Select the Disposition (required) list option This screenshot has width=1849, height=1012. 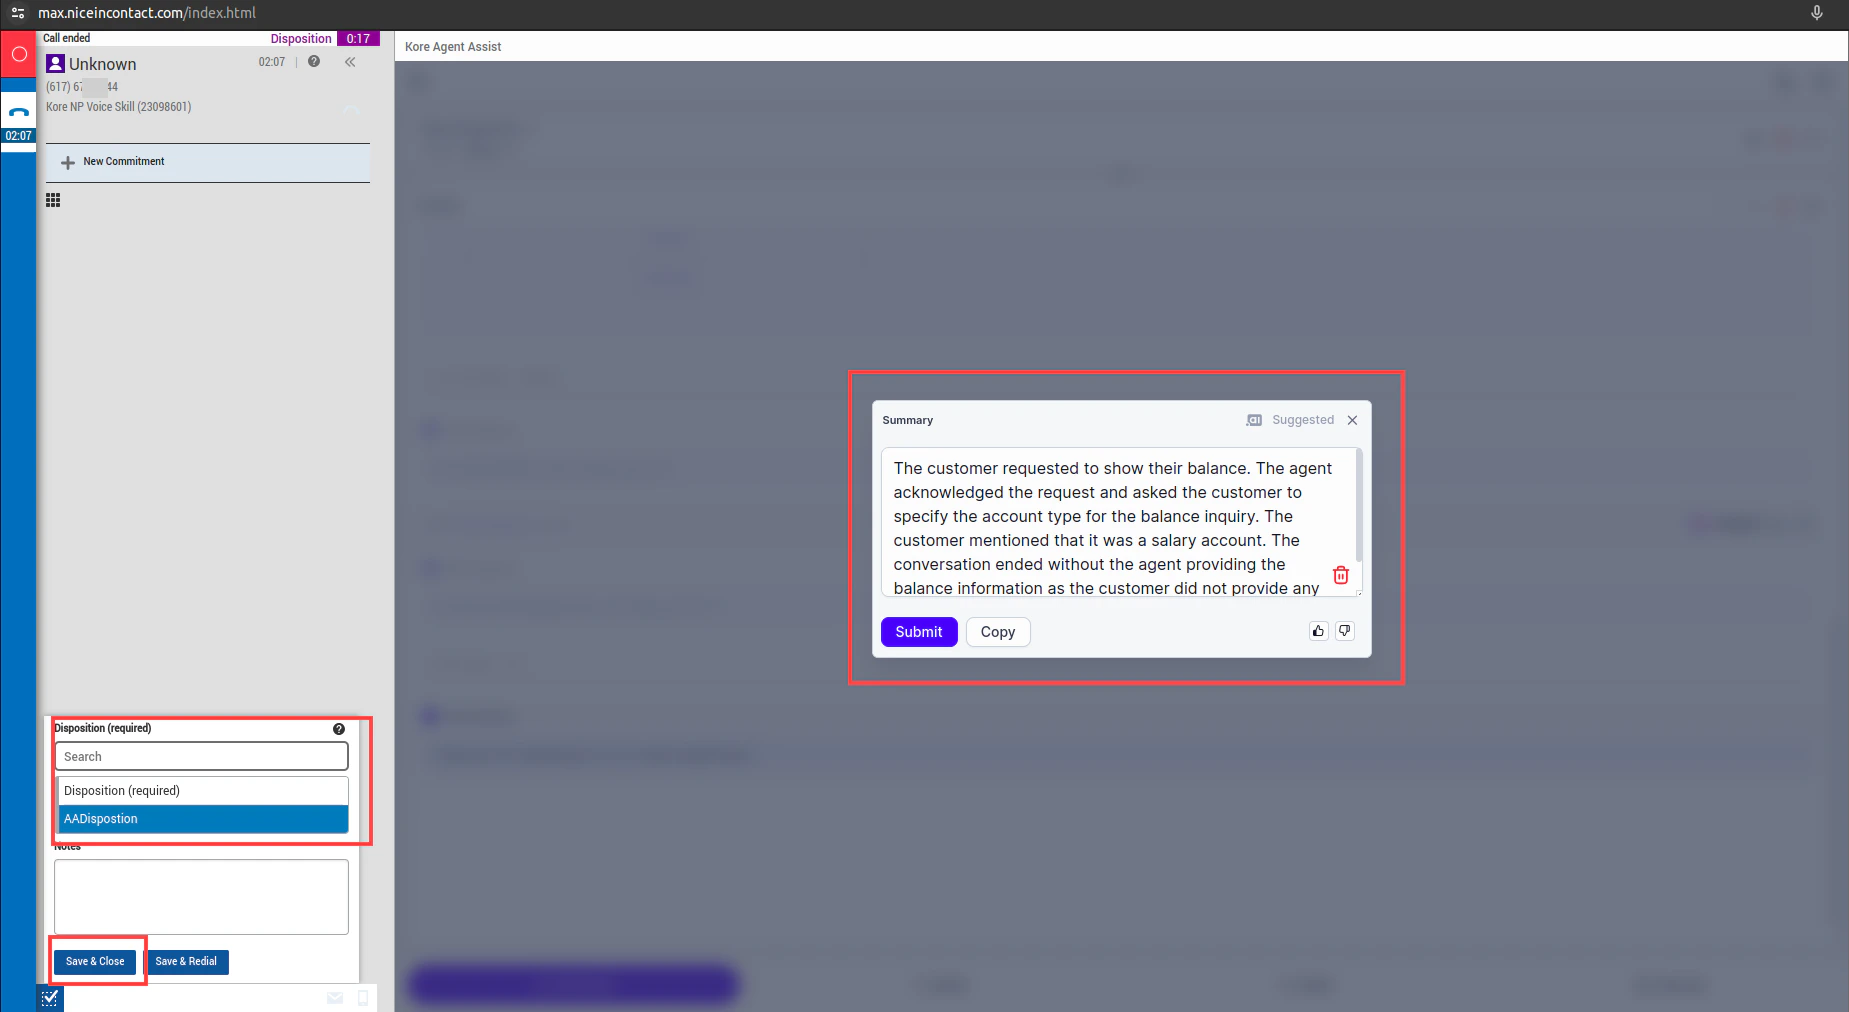click(x=203, y=791)
